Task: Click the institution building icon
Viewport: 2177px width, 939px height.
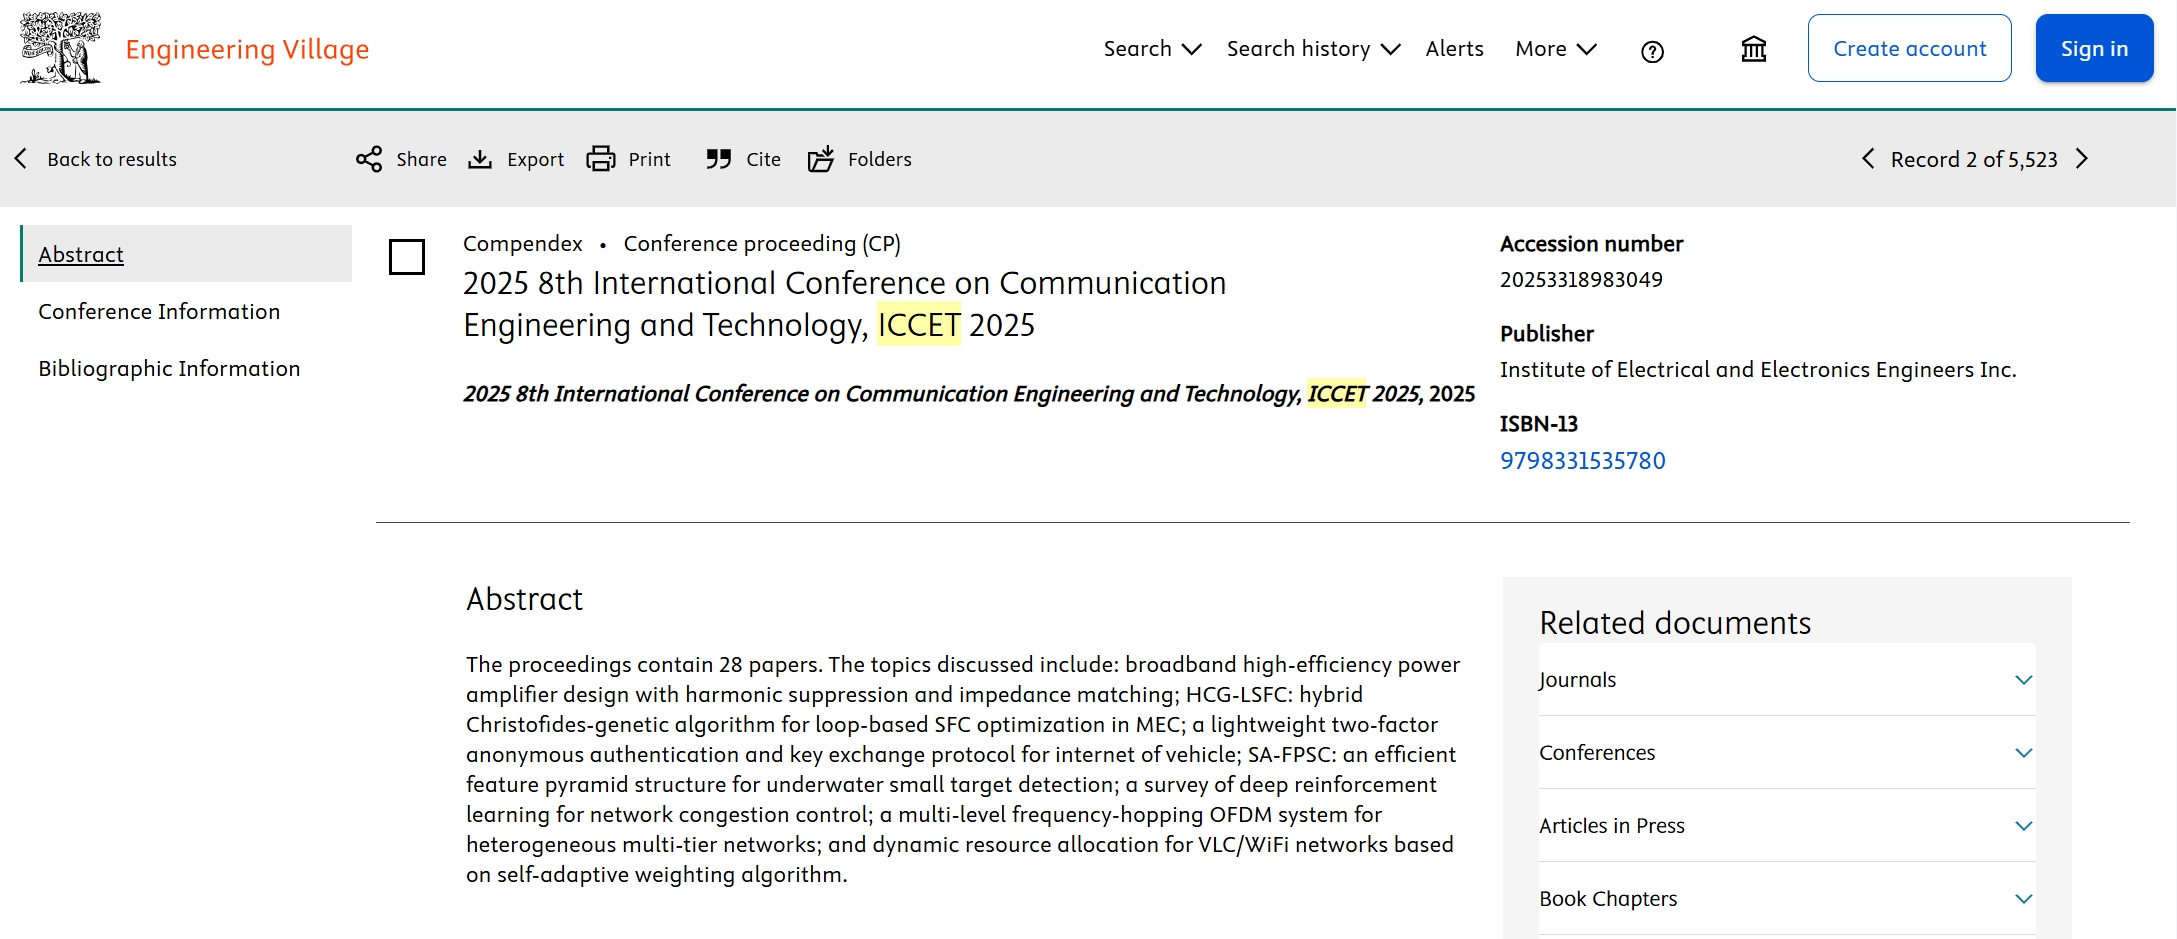Action: tap(1753, 49)
